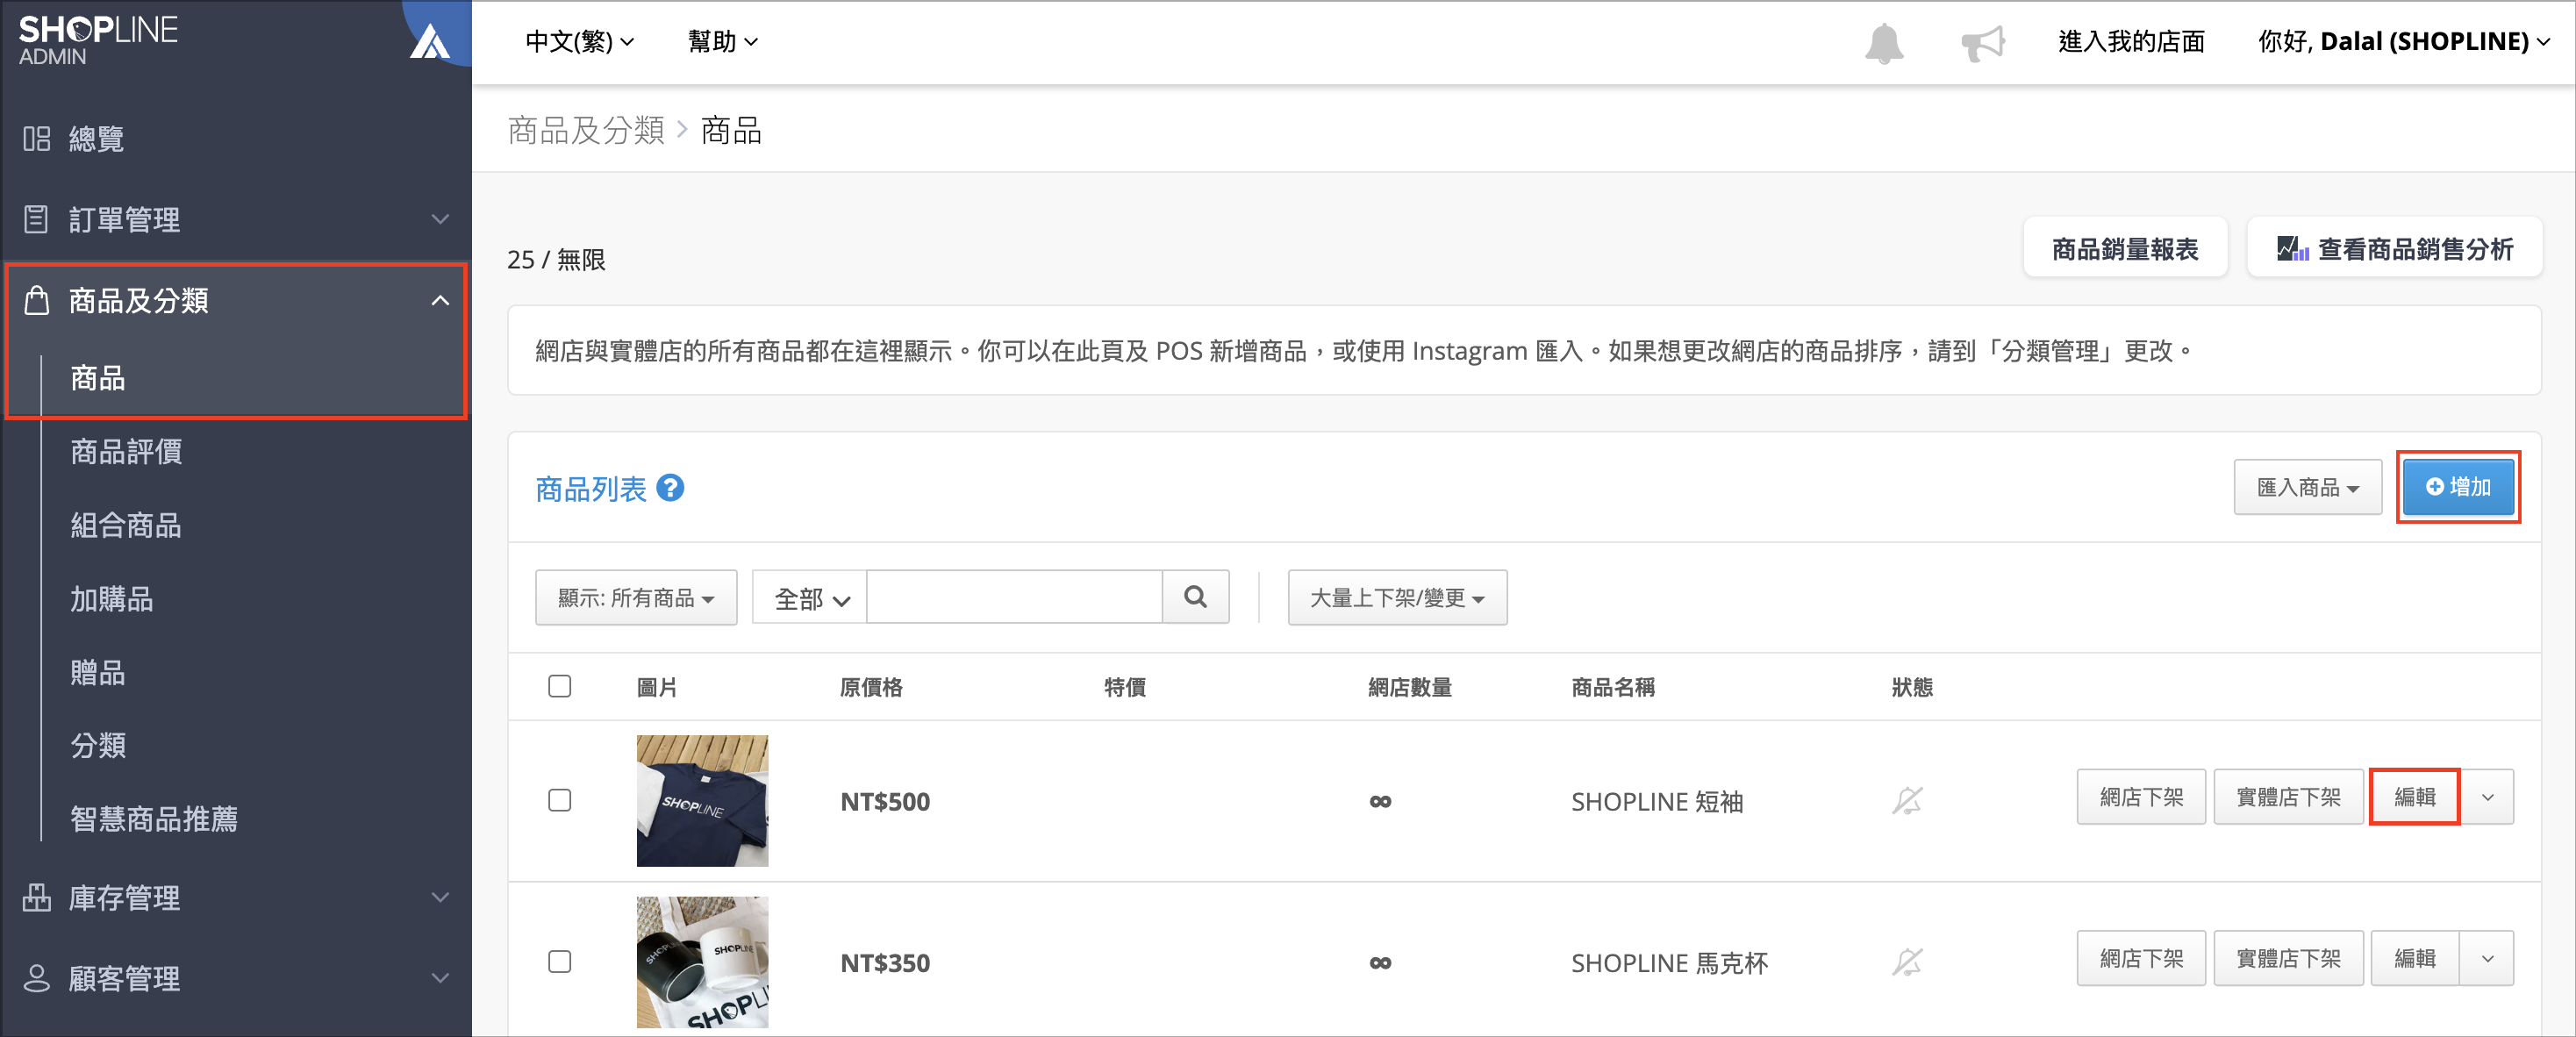Image resolution: width=2576 pixels, height=1037 pixels.
Task: Click 編輯 for SHOPLINE 馬克杯
Action: [2415, 958]
